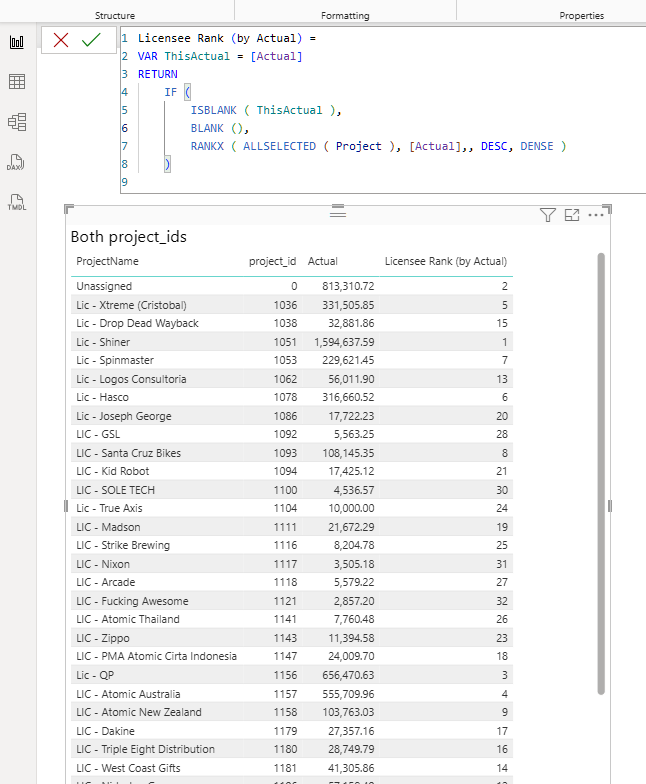The height and width of the screenshot is (784, 646).
Task: Select 'LIC - PMA Atomic Cirta Indonesia' cell
Action: (156, 656)
